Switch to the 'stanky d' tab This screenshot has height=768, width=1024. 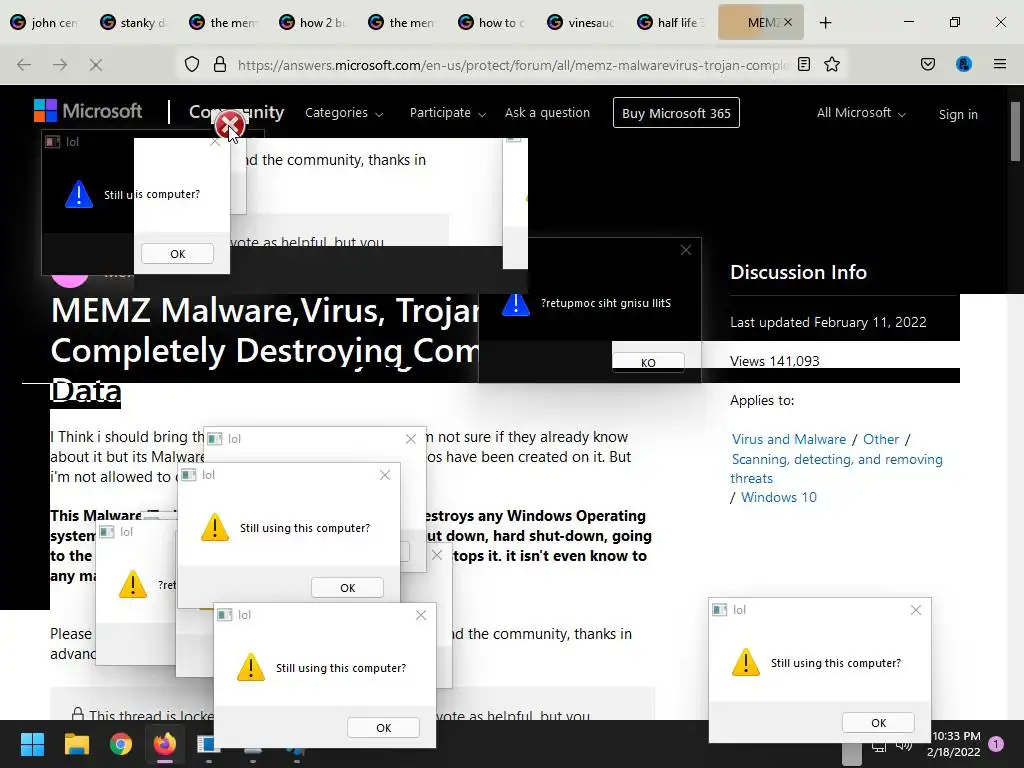(x=135, y=22)
